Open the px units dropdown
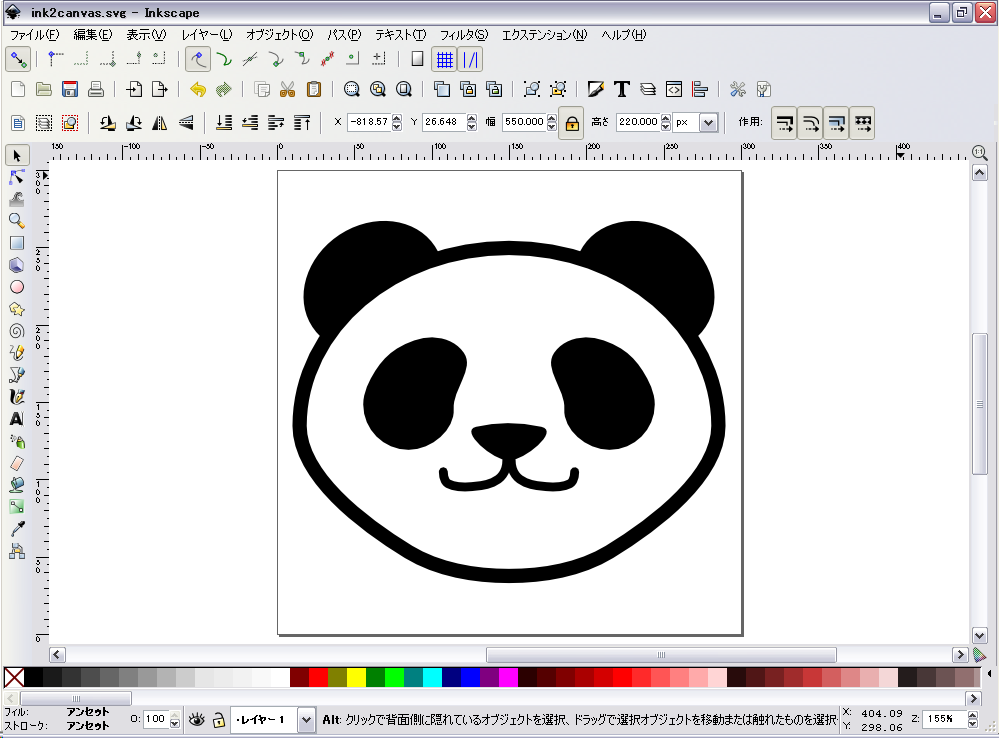999x738 pixels. [x=708, y=123]
